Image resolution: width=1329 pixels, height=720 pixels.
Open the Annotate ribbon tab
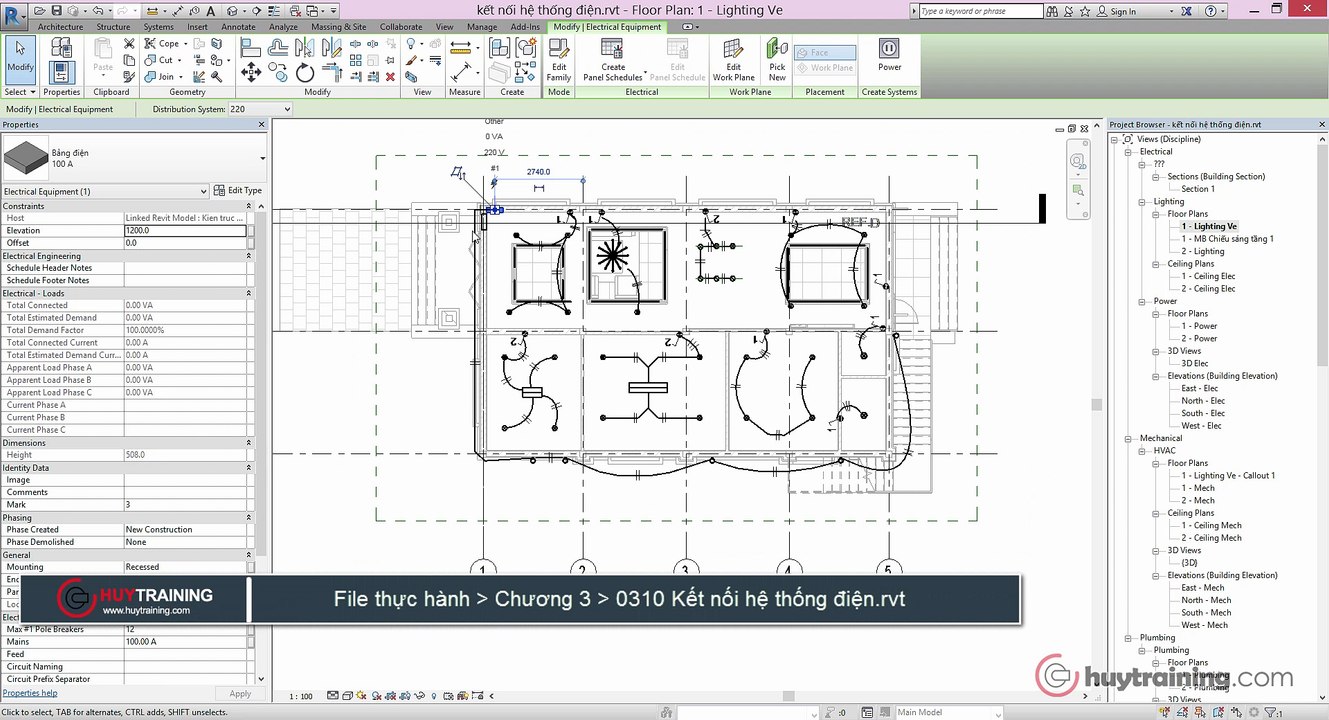tap(238, 27)
